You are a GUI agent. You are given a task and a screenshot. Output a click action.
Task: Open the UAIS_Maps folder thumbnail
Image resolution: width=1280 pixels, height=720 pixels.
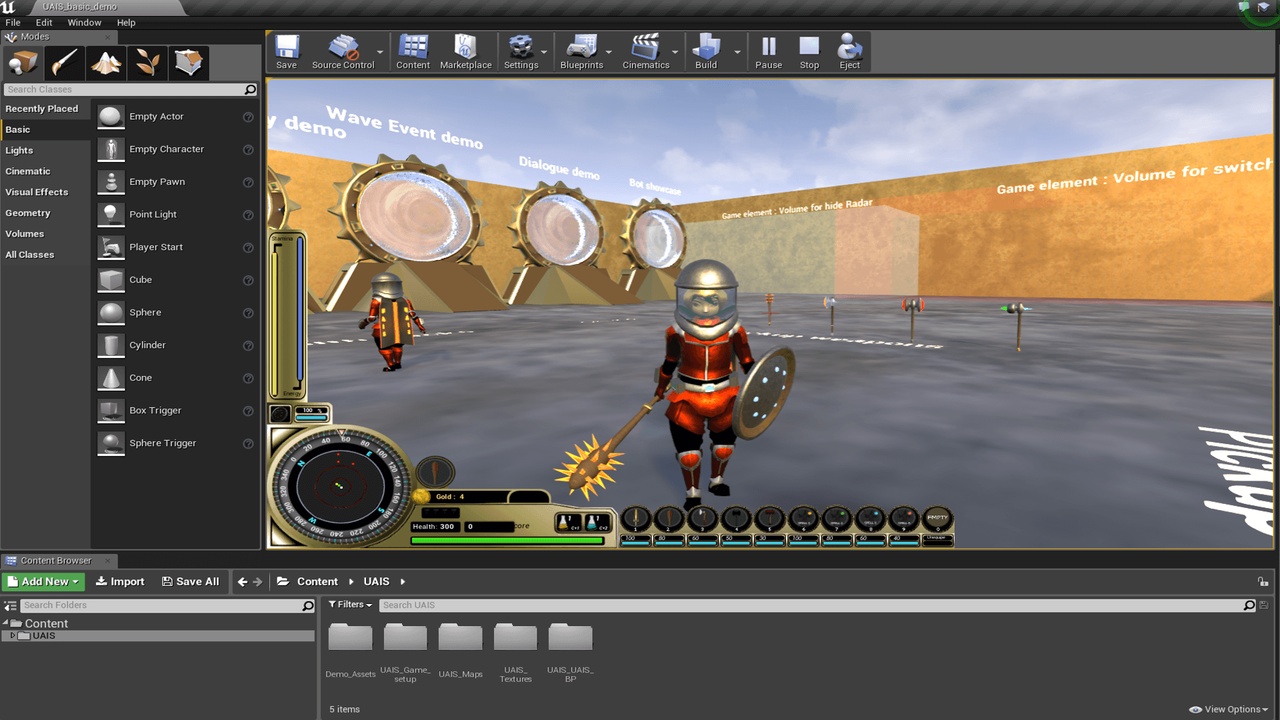tap(460, 650)
